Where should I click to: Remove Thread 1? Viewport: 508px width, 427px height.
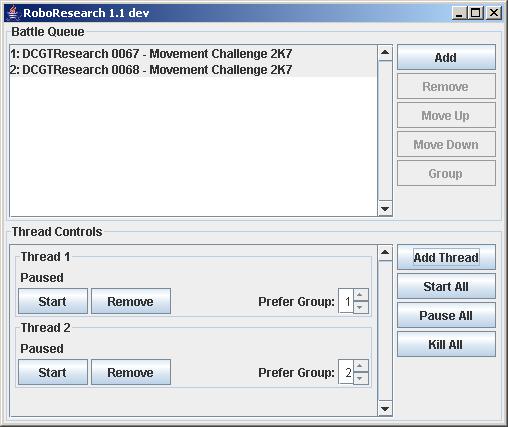[131, 301]
